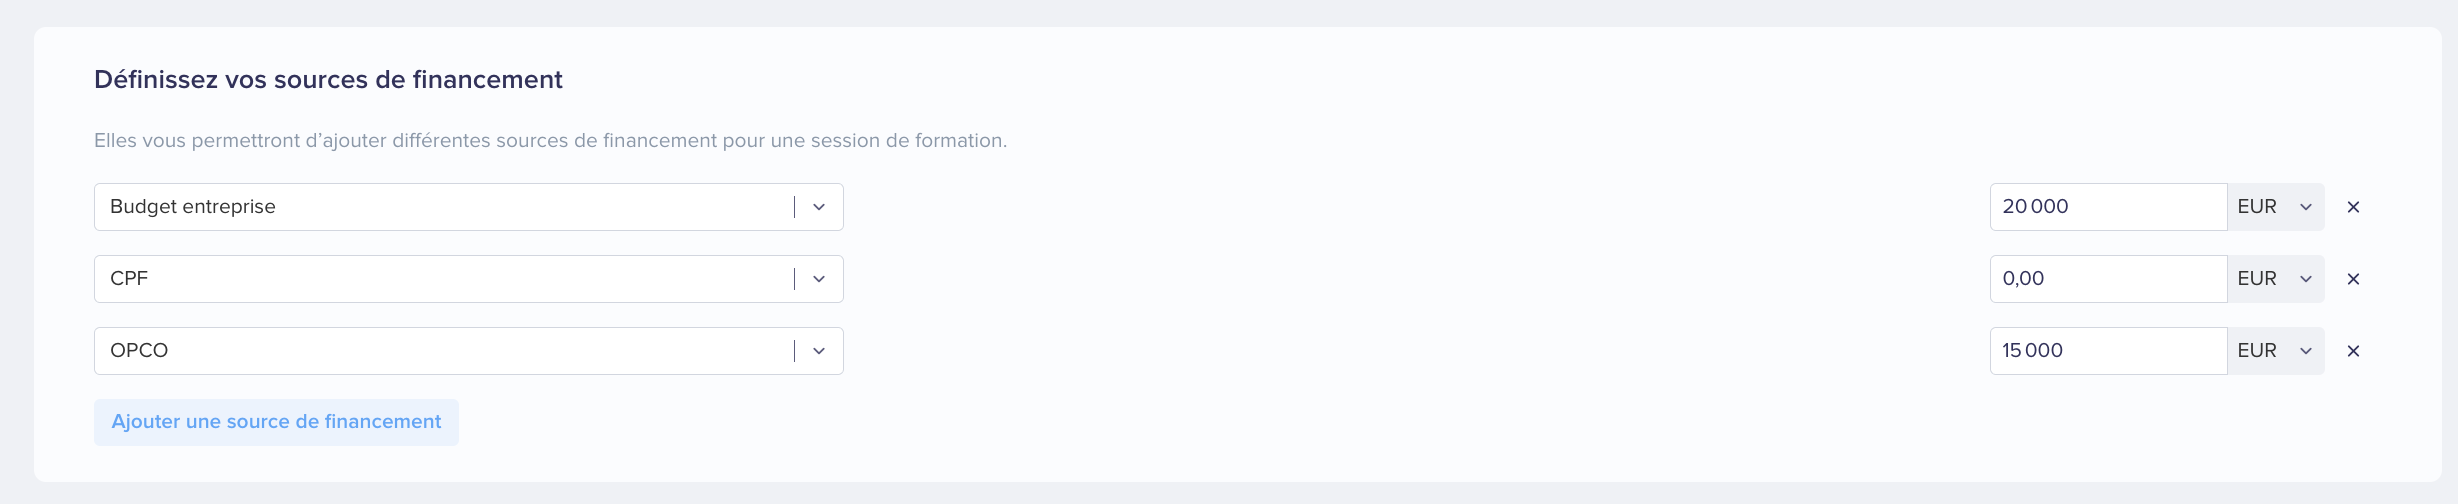This screenshot has width=2458, height=504.
Task: Click the chevron arrow in Budget entreprise selector
Action: pos(819,207)
